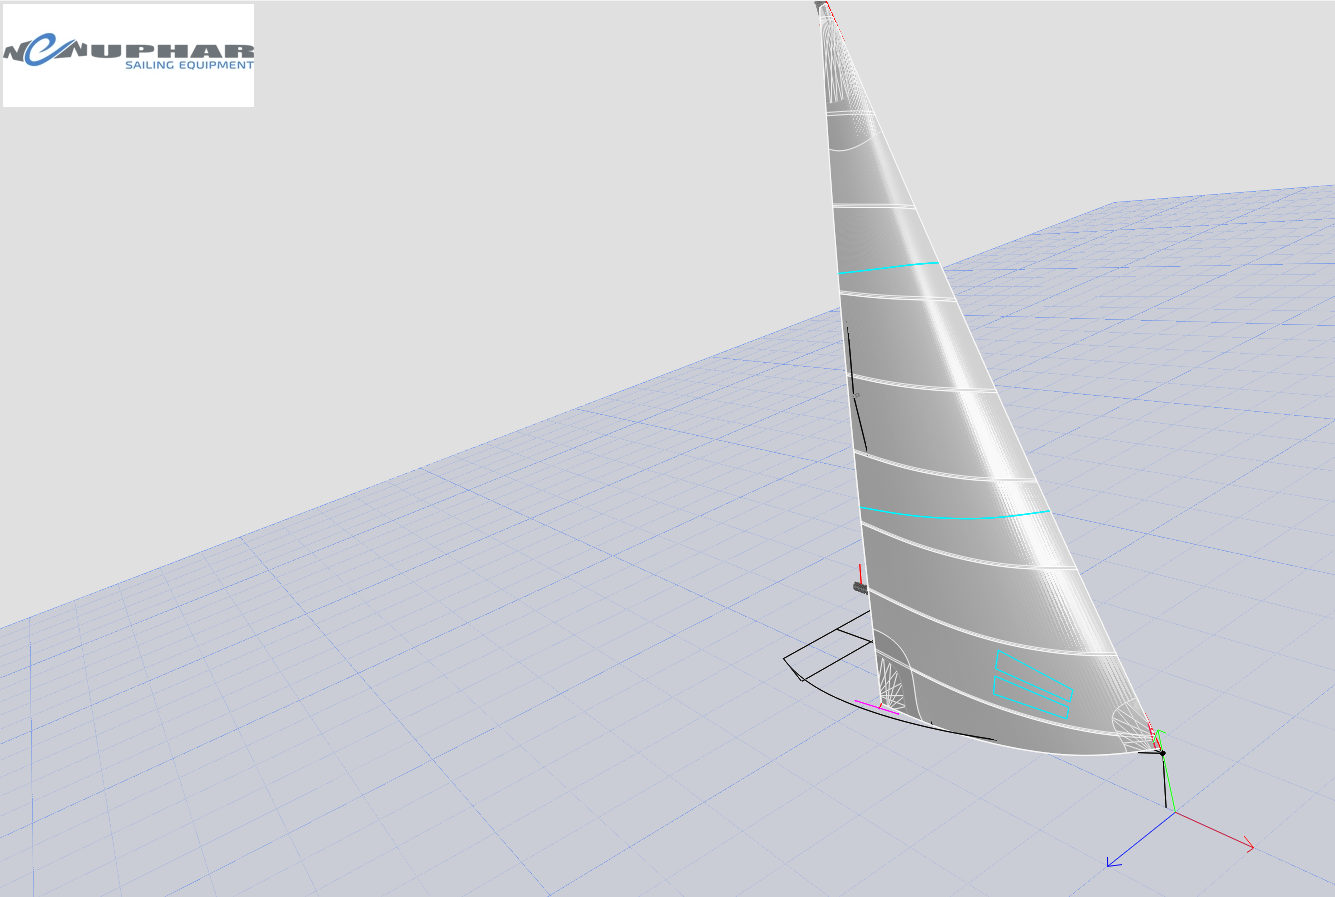1335x897 pixels.
Task: Select the red axis arrow
Action: (x=1246, y=846)
